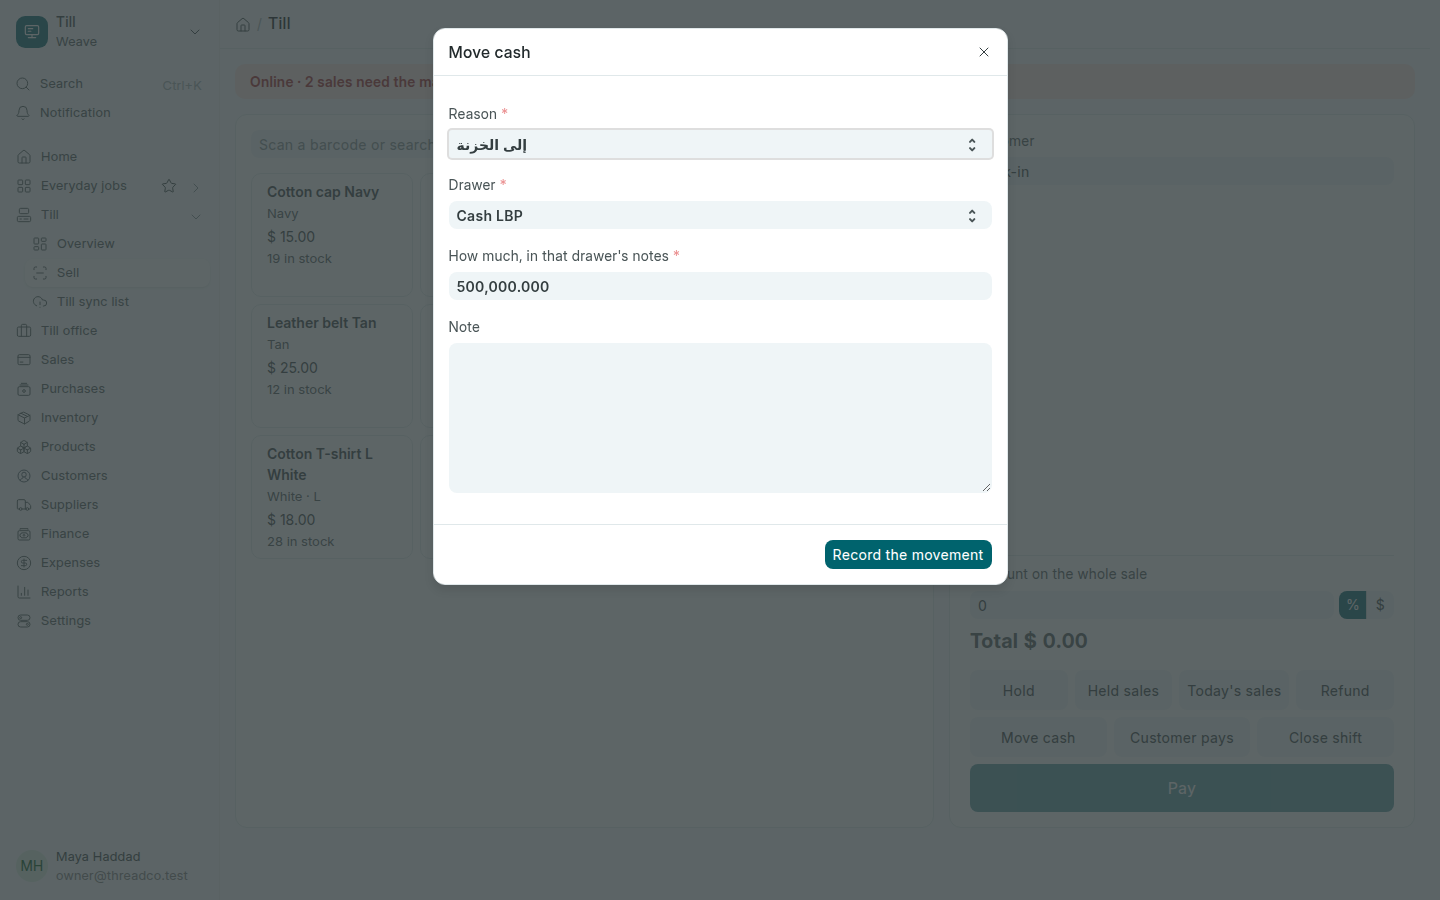Screen dimensions: 1440x900
Task: Select percent discount toggle
Action: pos(1352,605)
